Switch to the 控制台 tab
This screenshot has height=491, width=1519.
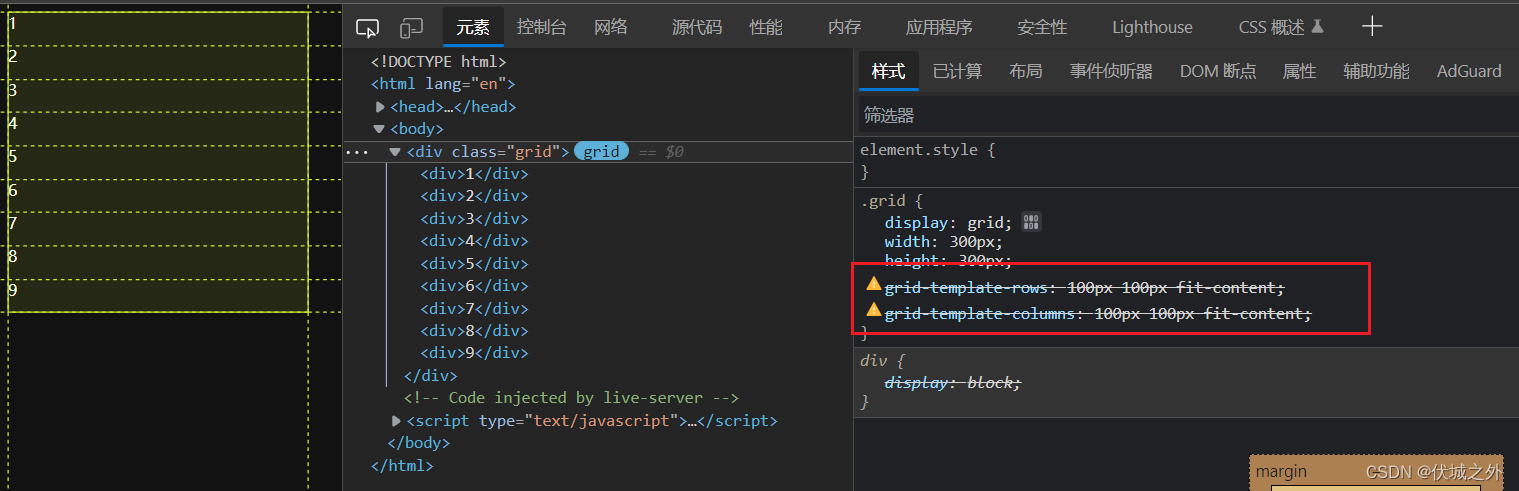pos(542,27)
